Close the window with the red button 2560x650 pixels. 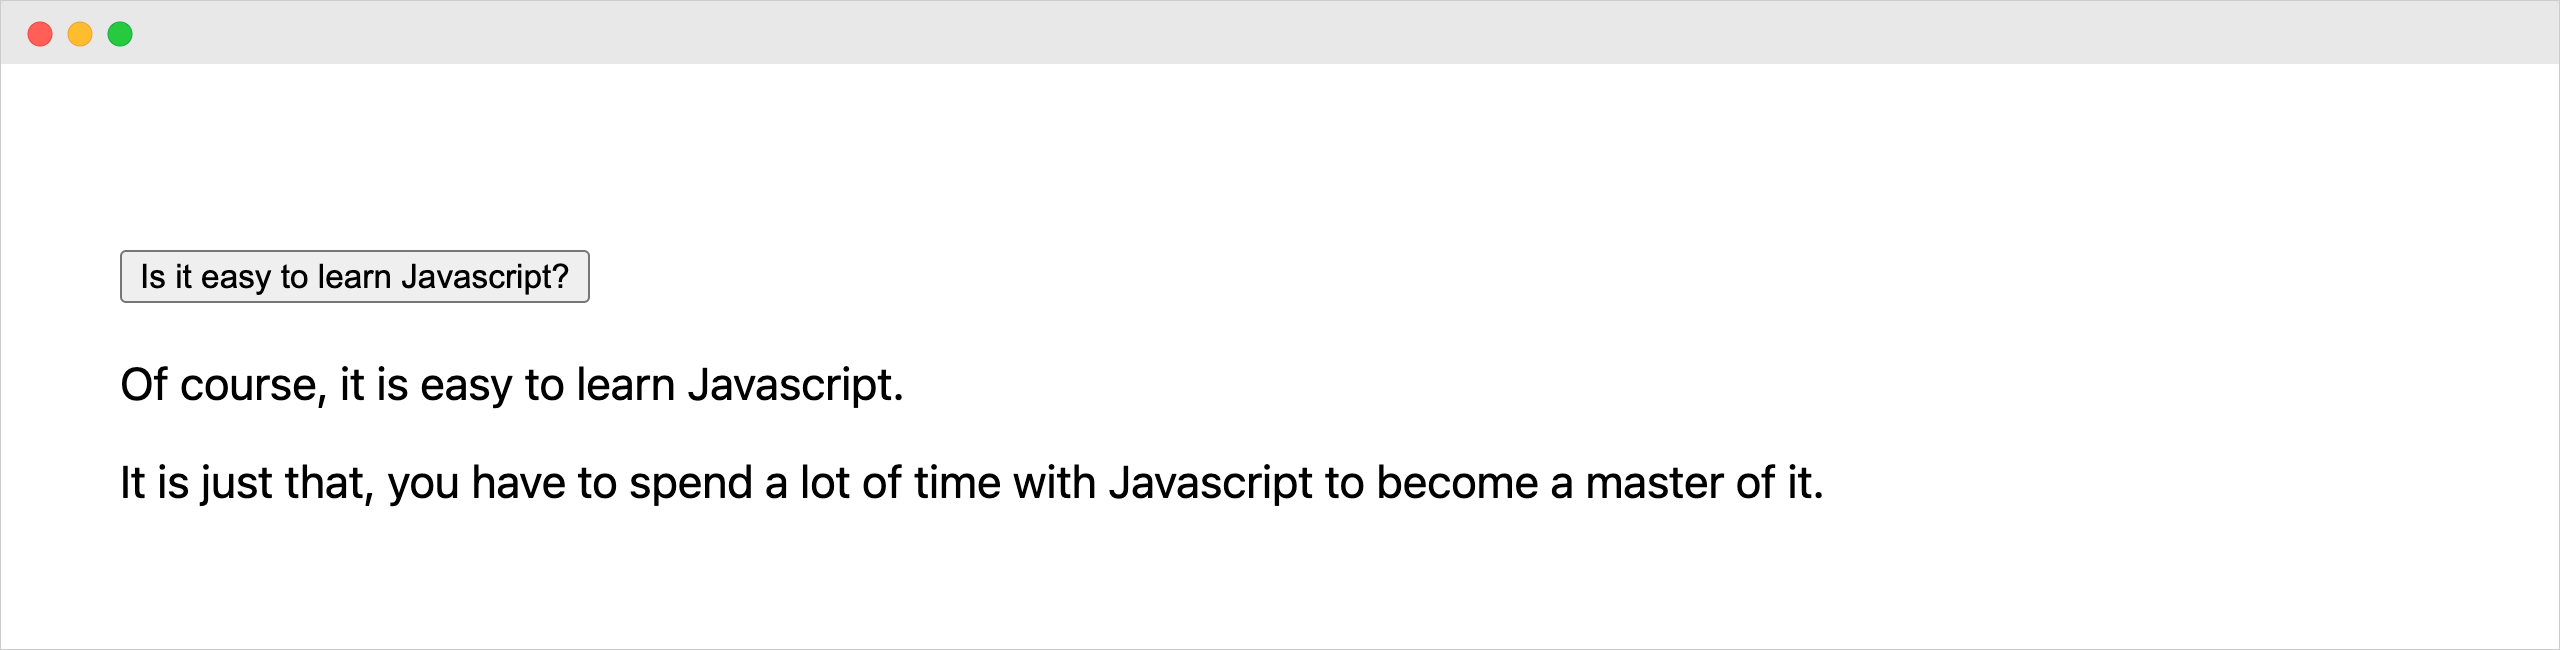40,34
